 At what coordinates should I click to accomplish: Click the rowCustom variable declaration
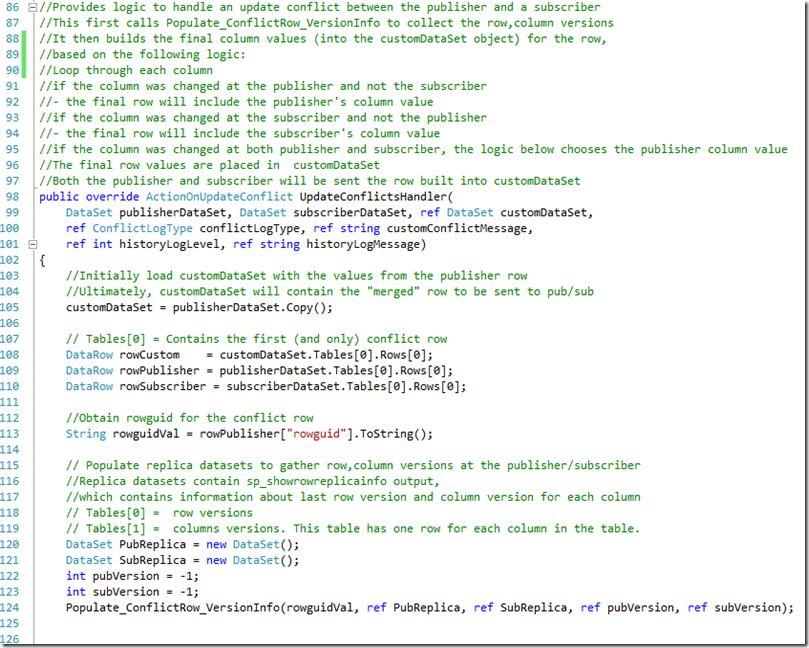pos(150,355)
